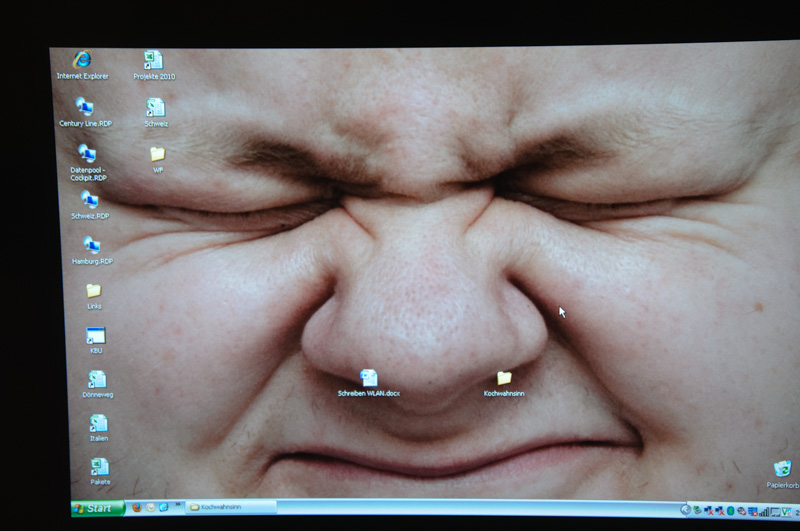The image size is (800, 531).
Task: Click the Hamburg.RDP desktop icon
Action: (x=92, y=246)
